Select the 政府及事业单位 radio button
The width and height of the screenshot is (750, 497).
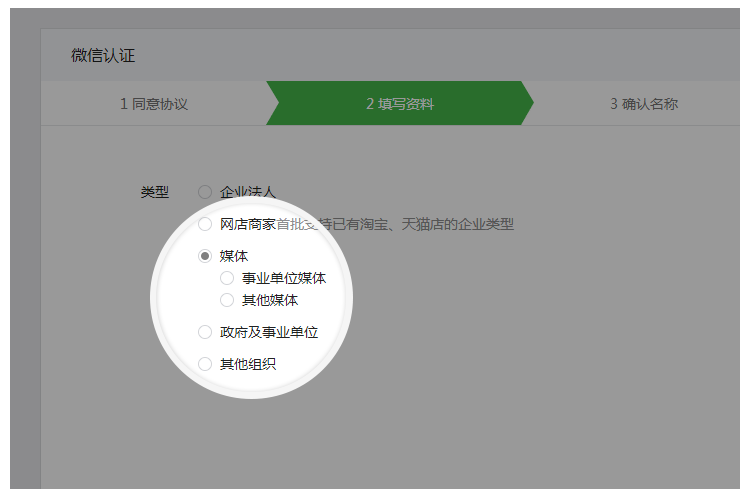205,332
